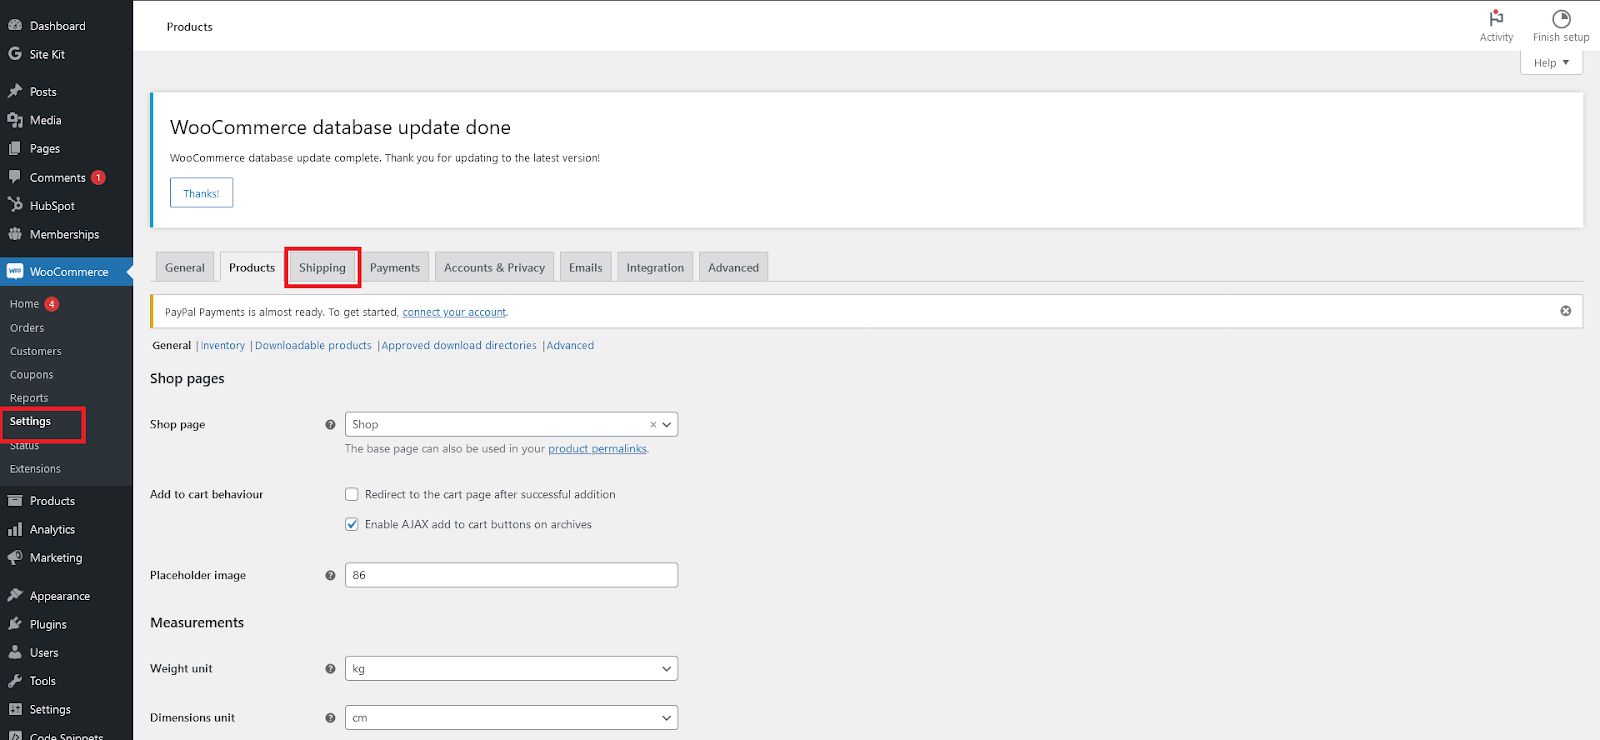Click the Marketing megaphone icon

pos(15,558)
